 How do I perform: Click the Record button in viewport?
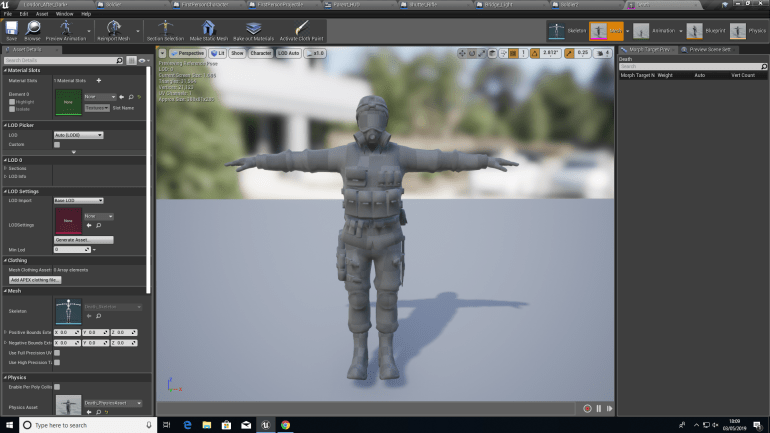pyautogui.click(x=587, y=408)
